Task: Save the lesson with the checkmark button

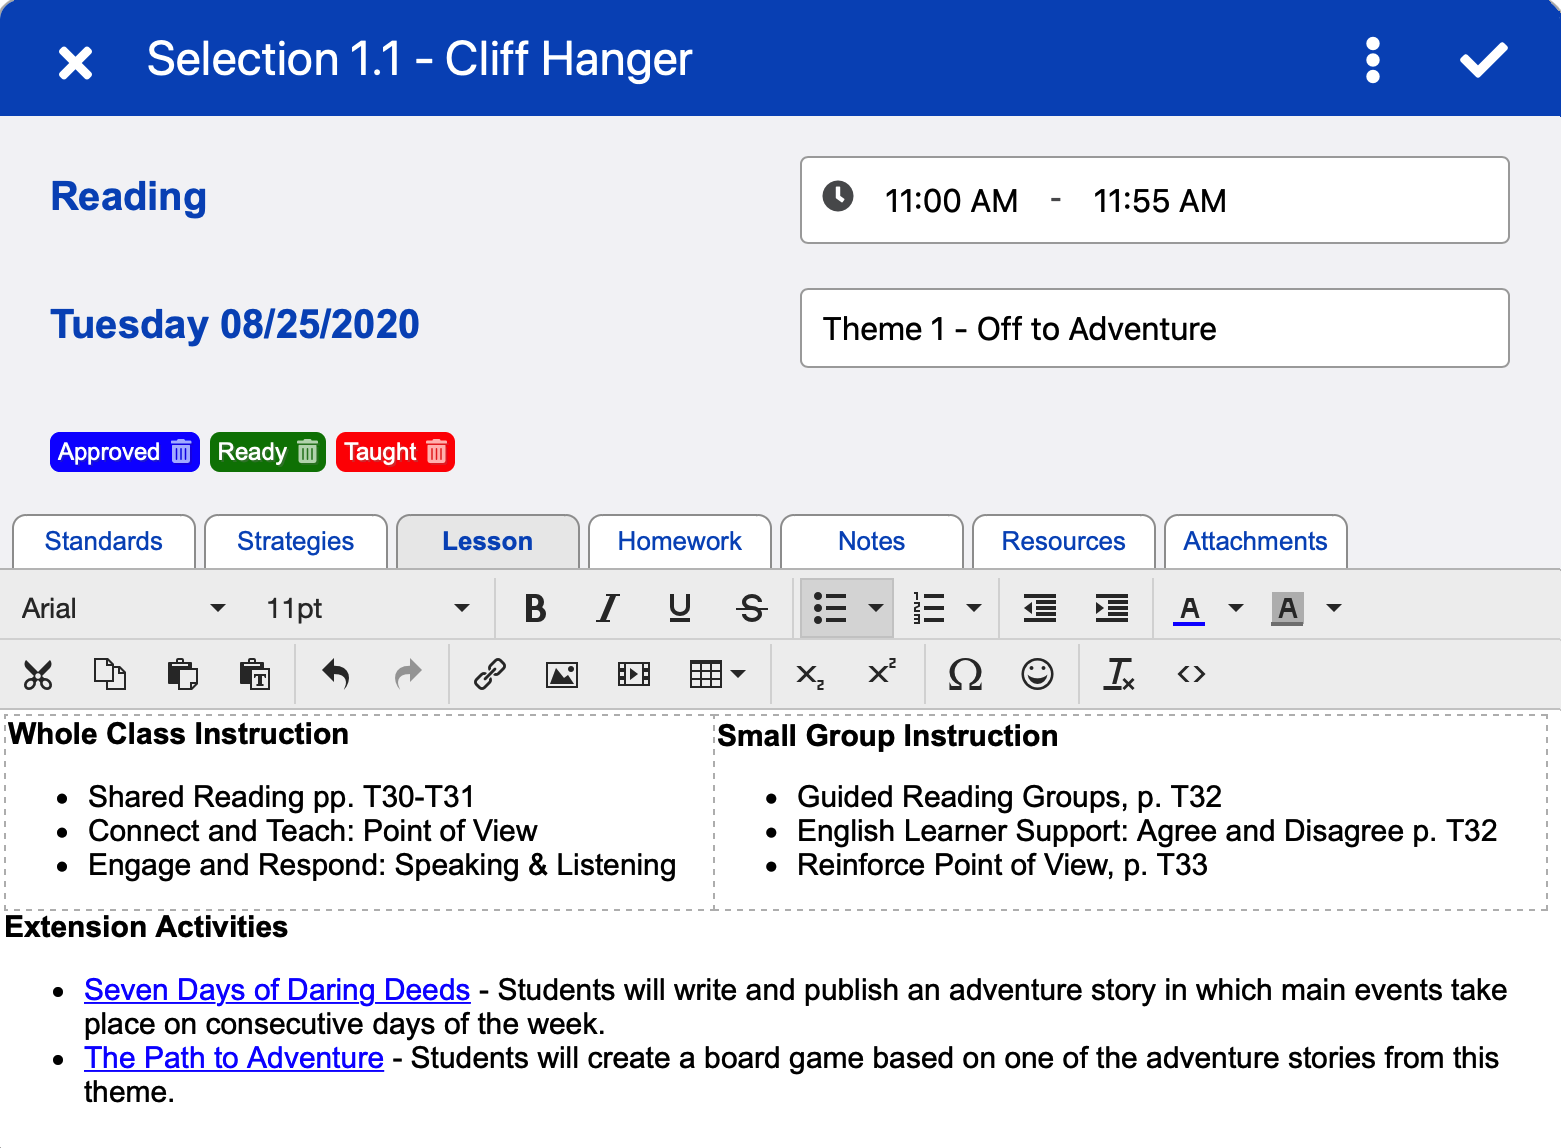Action: (x=1484, y=58)
